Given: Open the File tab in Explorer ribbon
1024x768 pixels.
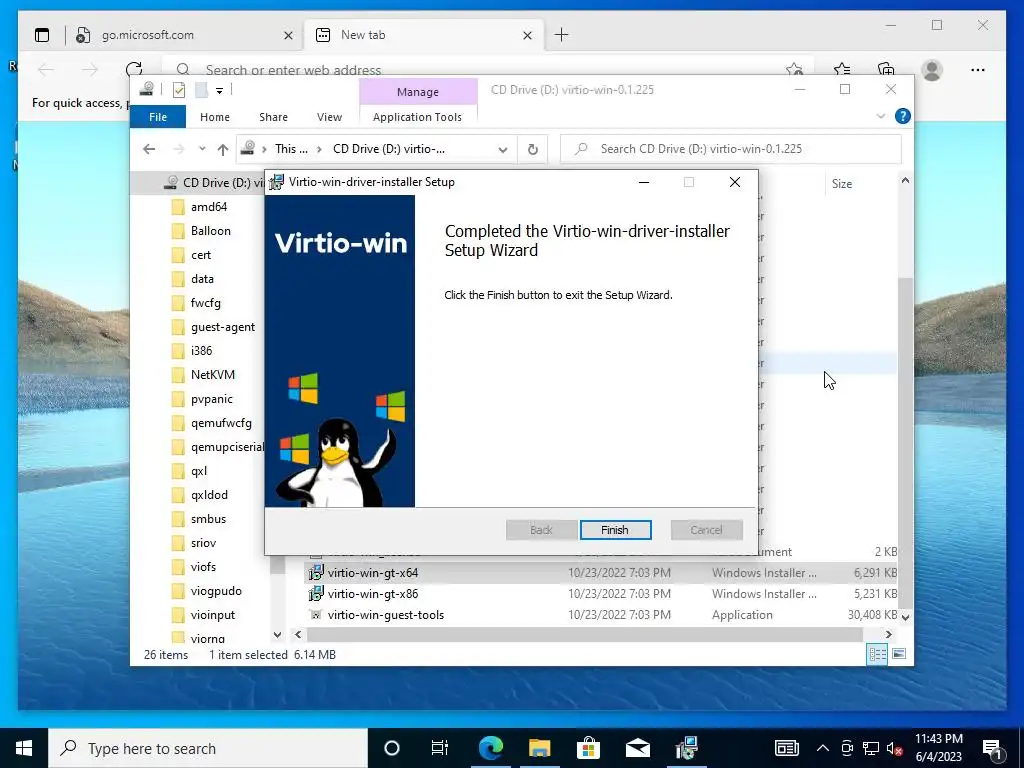Looking at the screenshot, I should point(158,117).
